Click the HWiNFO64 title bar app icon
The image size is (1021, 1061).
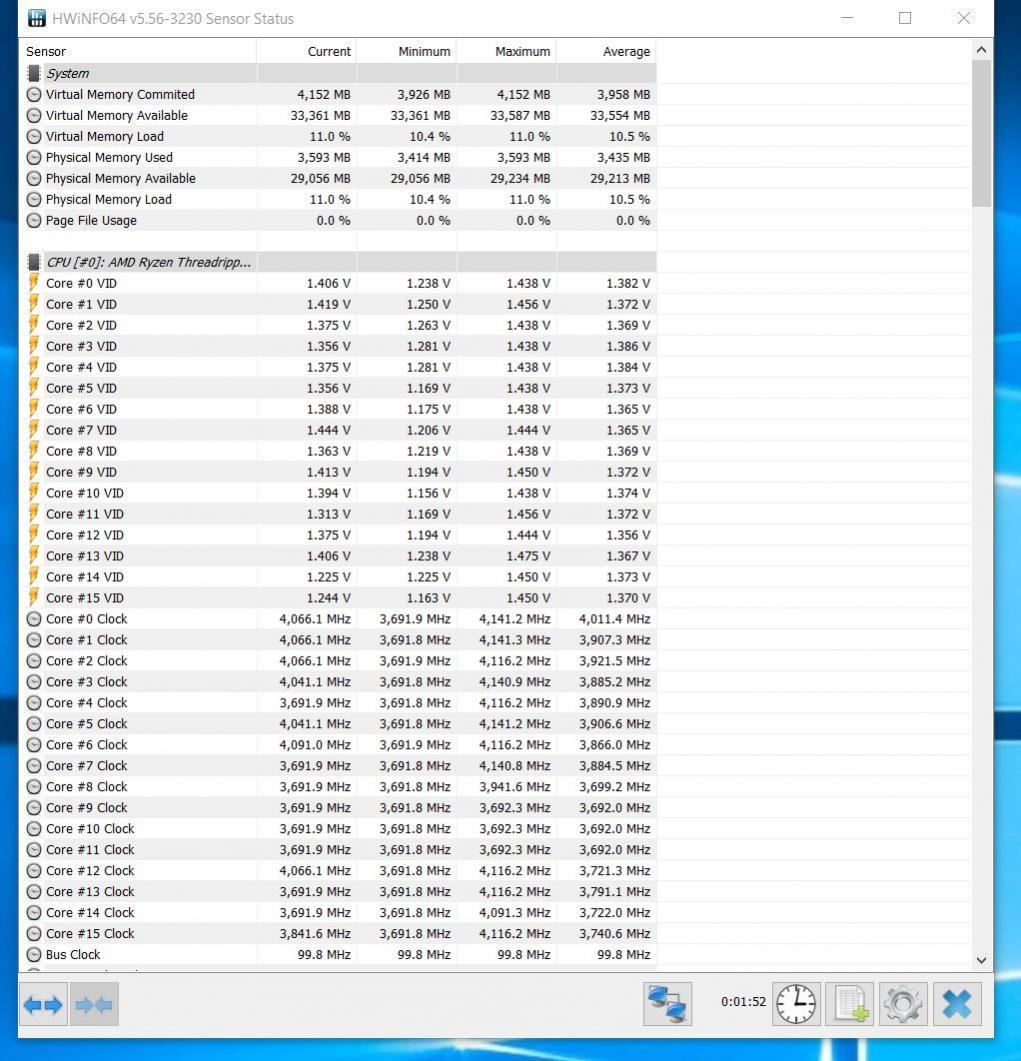(37, 18)
